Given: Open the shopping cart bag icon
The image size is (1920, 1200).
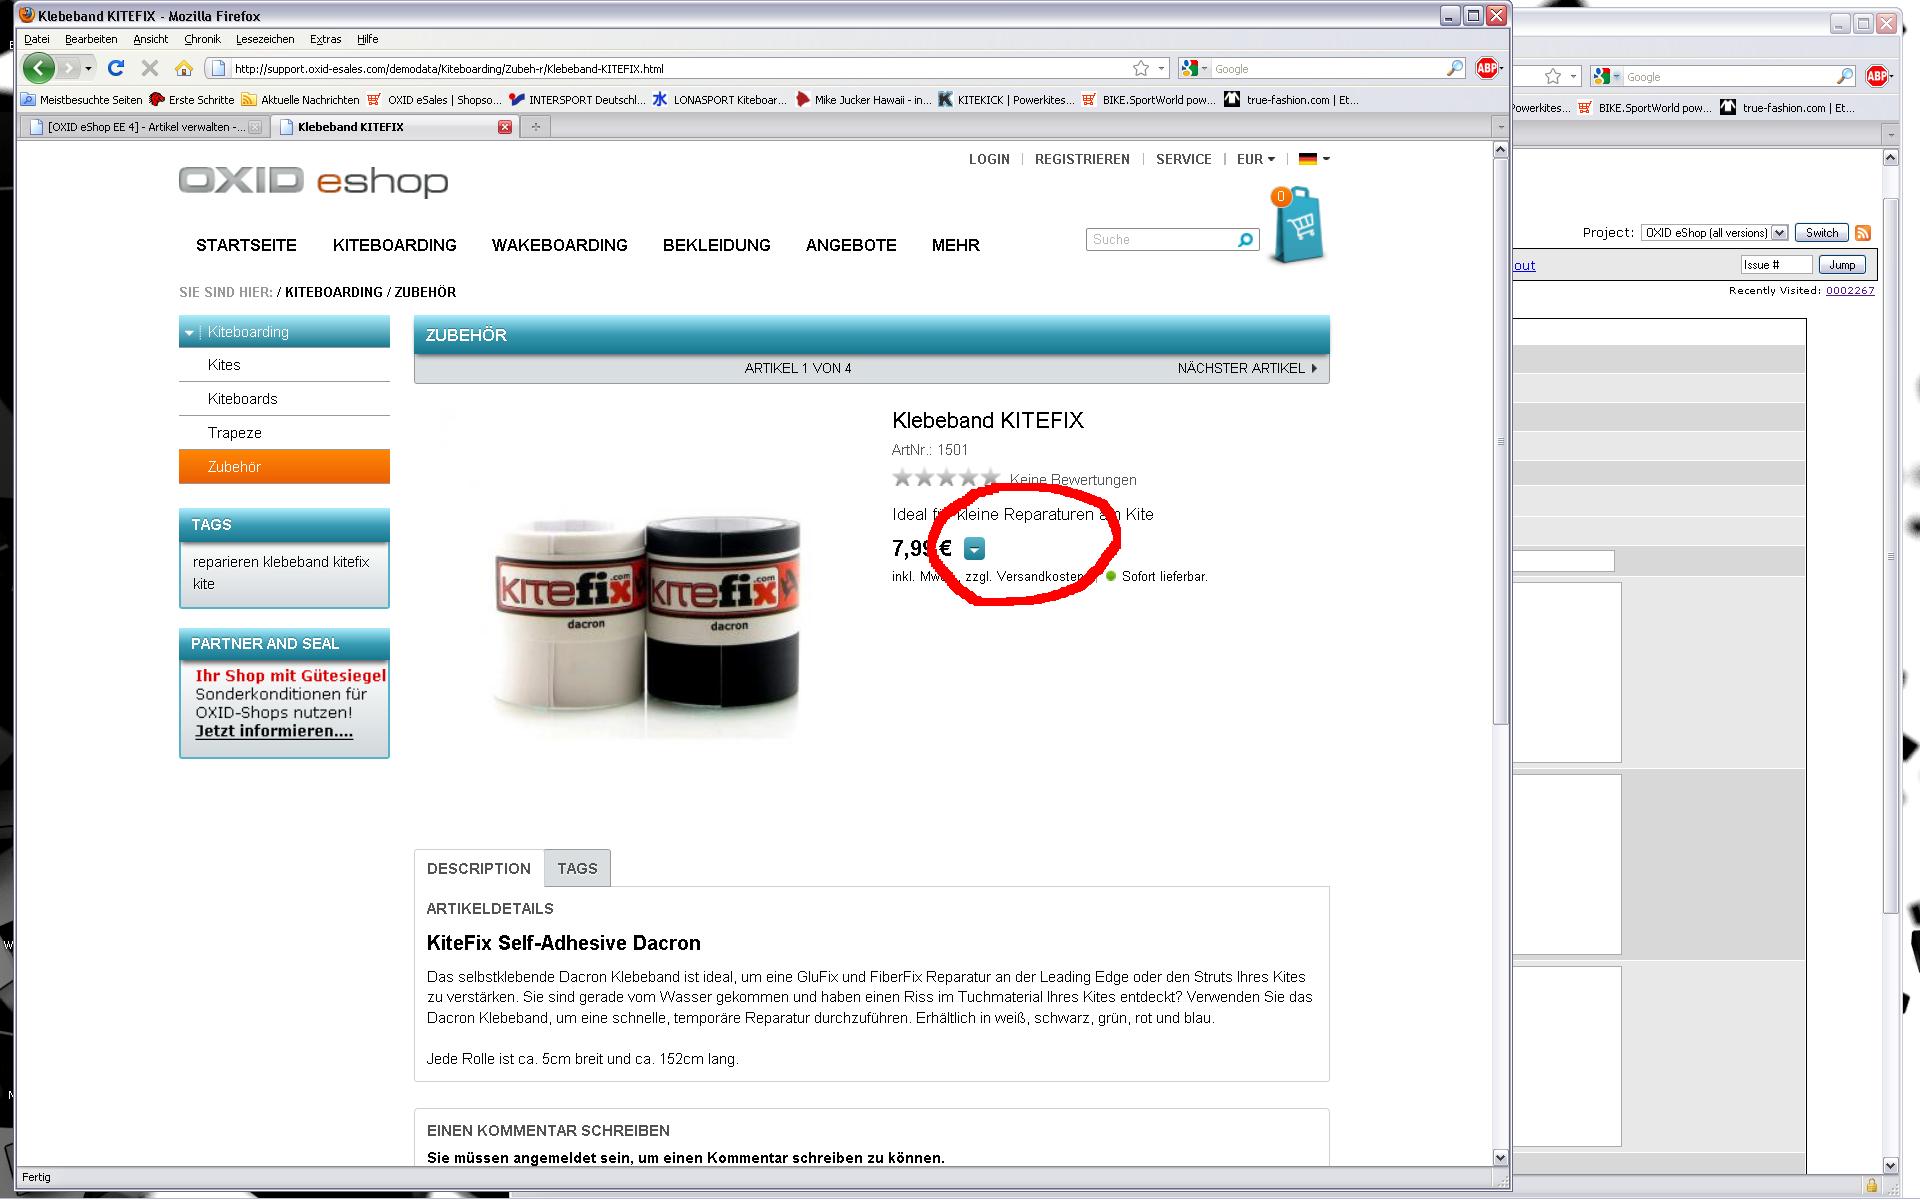Looking at the screenshot, I should tap(1298, 226).
